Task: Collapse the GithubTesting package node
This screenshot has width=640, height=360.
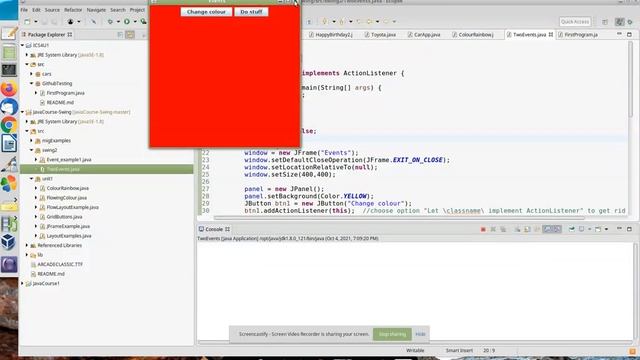Action: point(32,83)
